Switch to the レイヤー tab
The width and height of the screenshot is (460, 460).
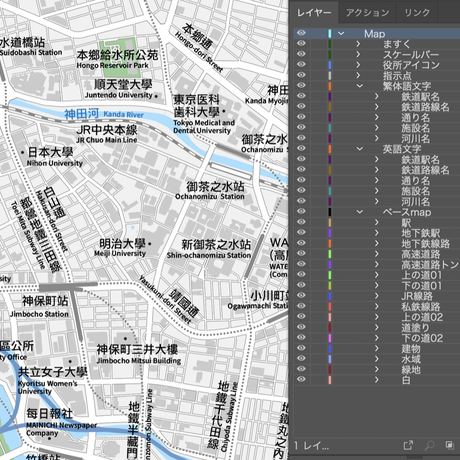click(x=314, y=13)
